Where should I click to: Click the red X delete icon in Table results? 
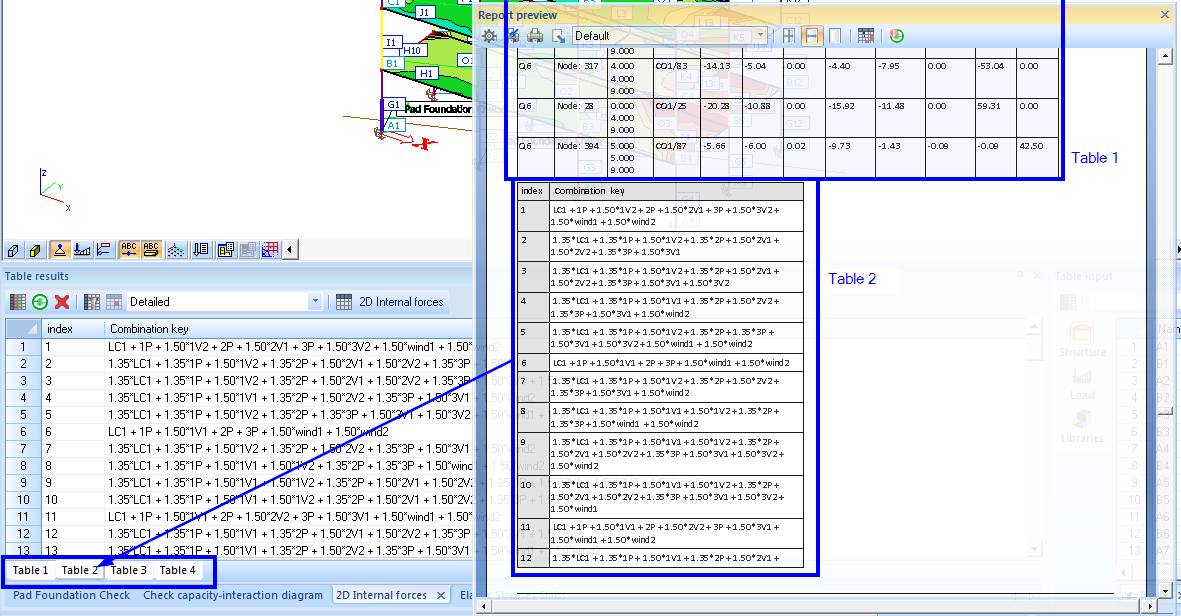[62, 302]
